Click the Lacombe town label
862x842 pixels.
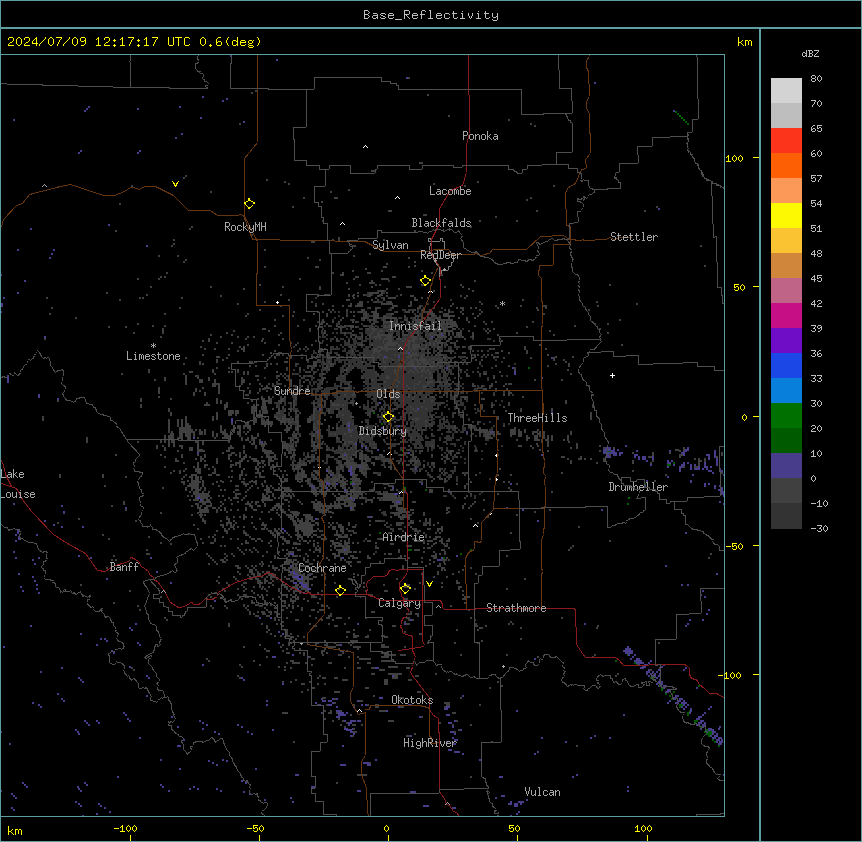point(450,191)
